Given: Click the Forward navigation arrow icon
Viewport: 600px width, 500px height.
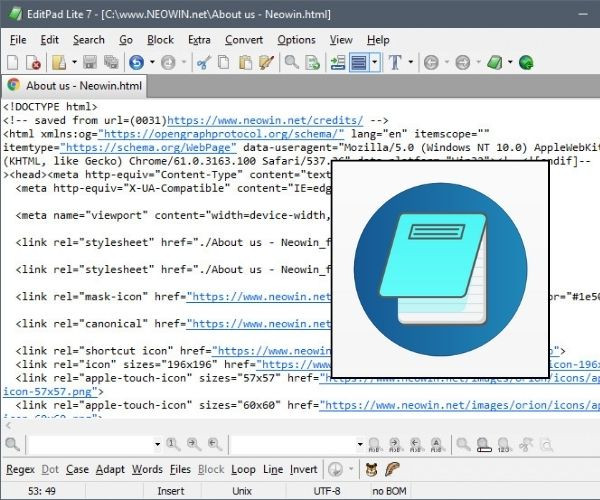Looking at the screenshot, I should click(x=463, y=62).
